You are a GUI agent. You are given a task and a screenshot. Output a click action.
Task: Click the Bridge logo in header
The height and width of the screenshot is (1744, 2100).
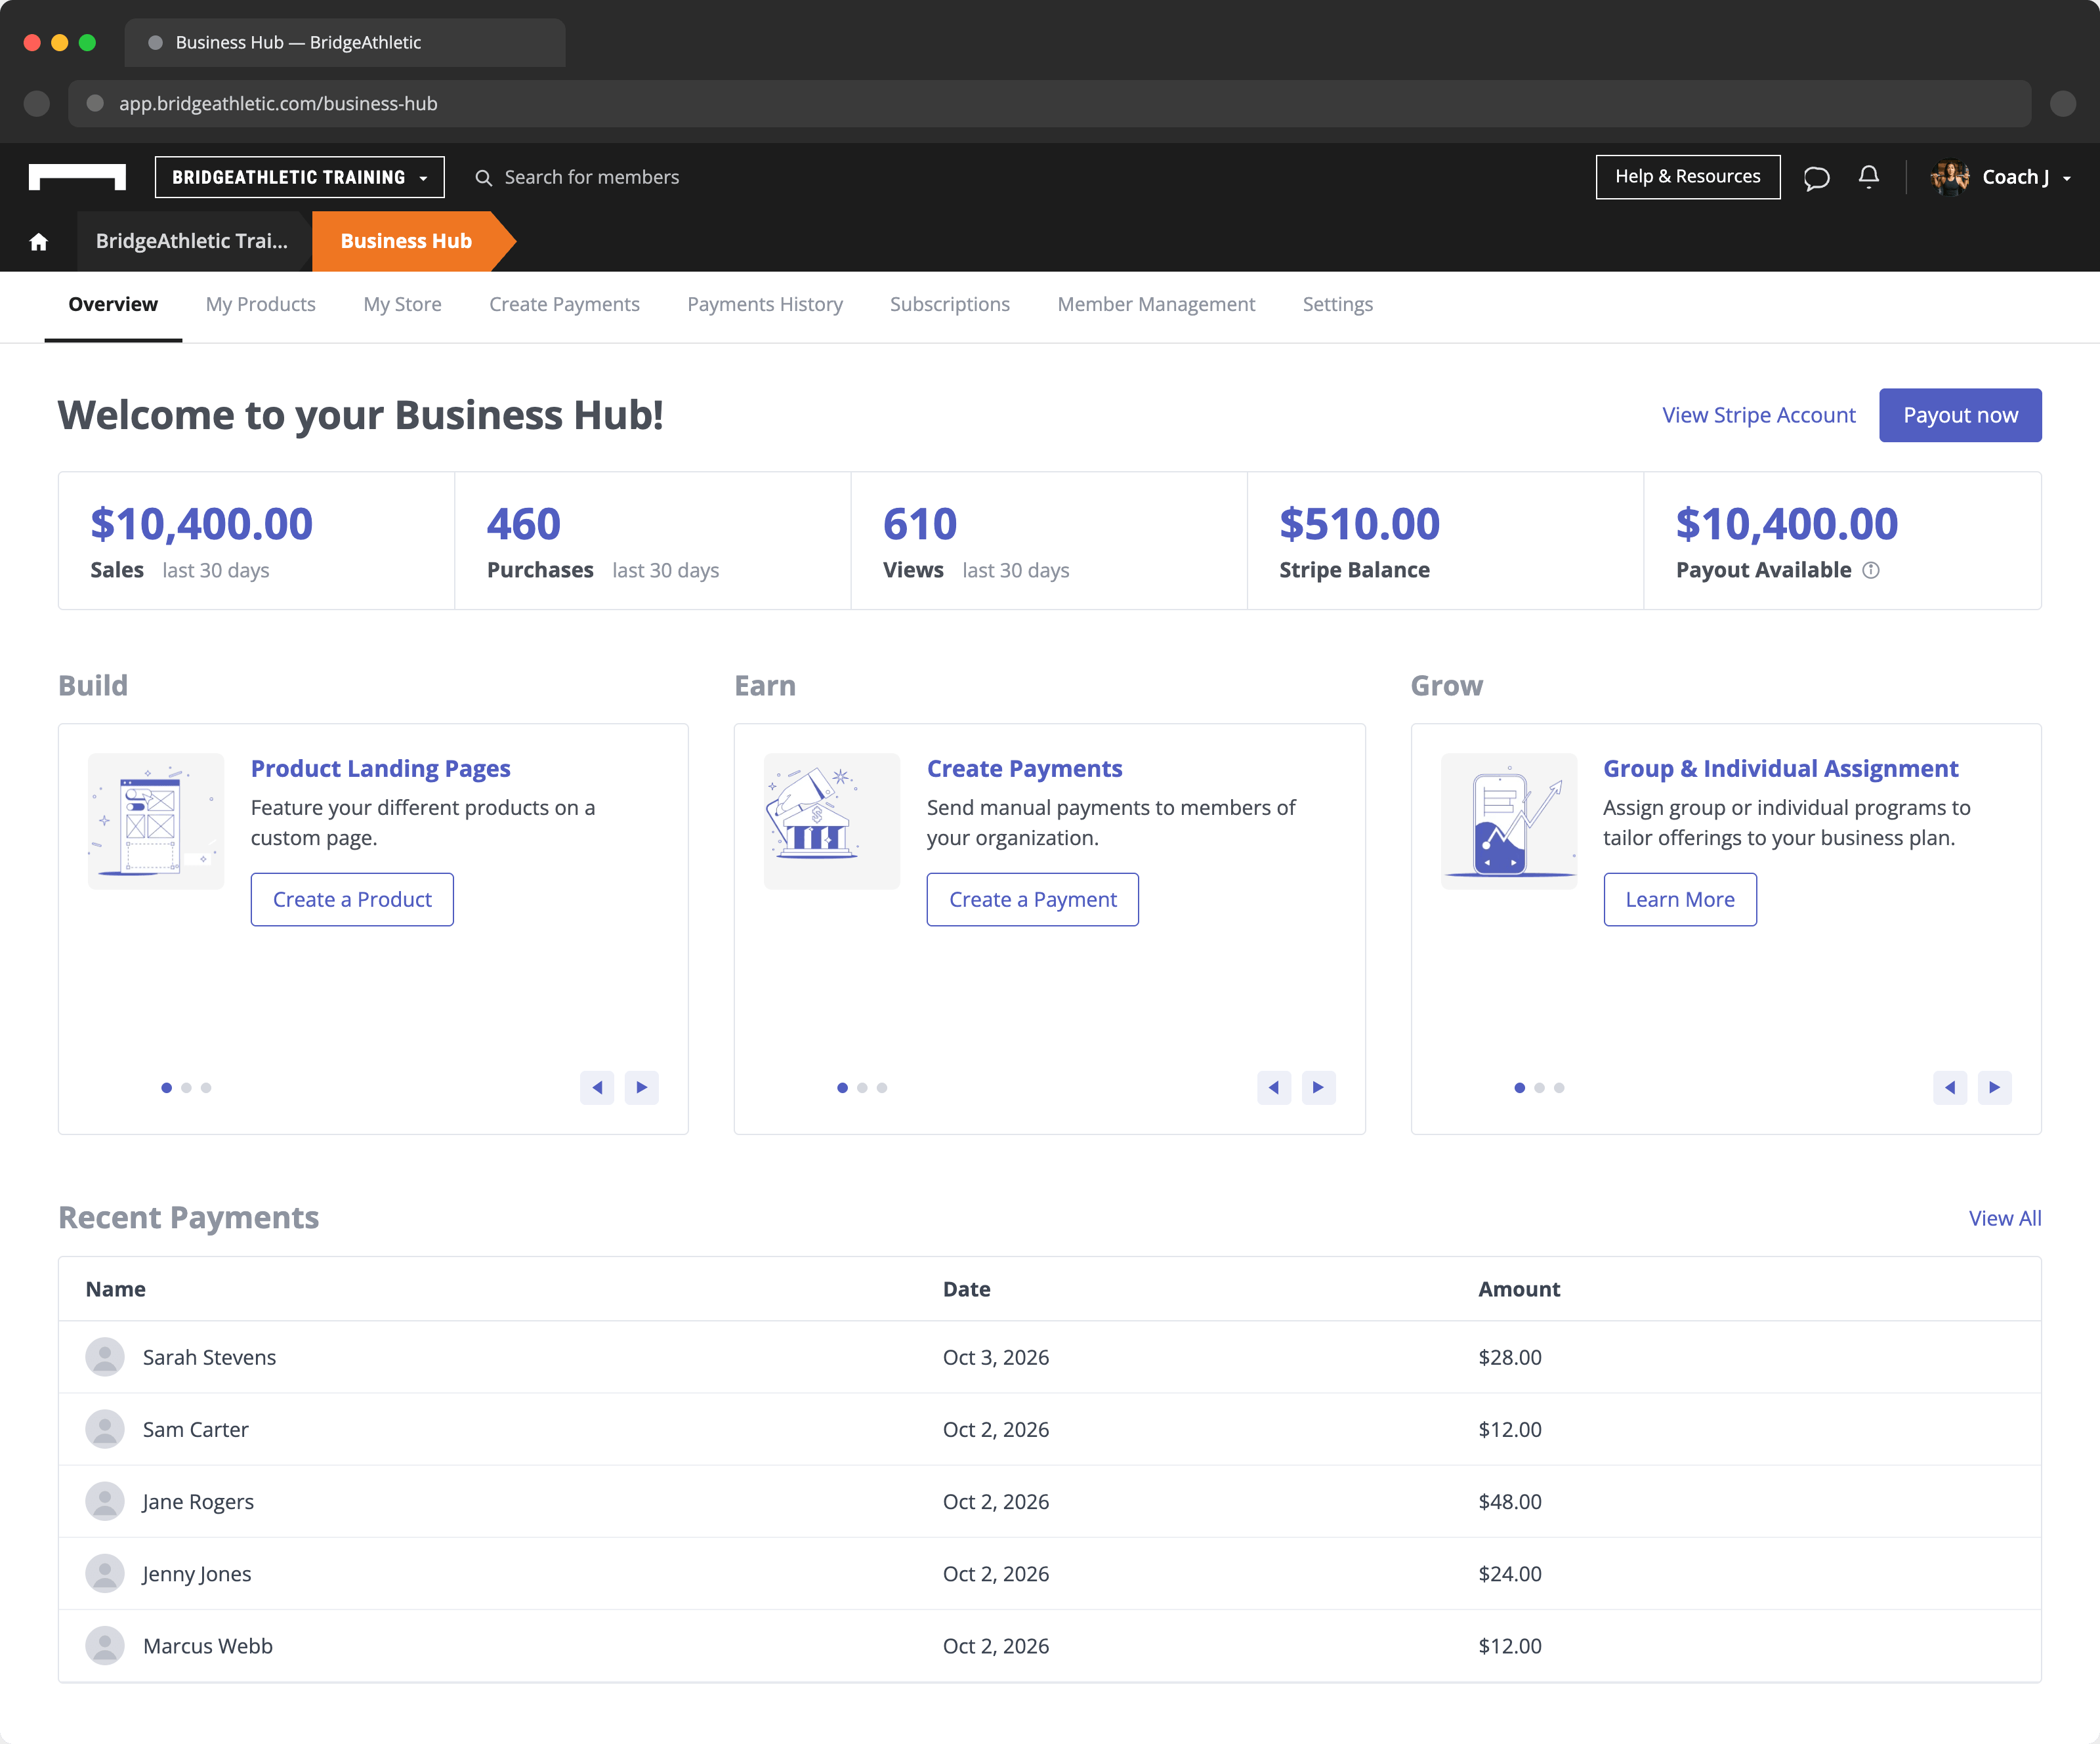(x=77, y=177)
